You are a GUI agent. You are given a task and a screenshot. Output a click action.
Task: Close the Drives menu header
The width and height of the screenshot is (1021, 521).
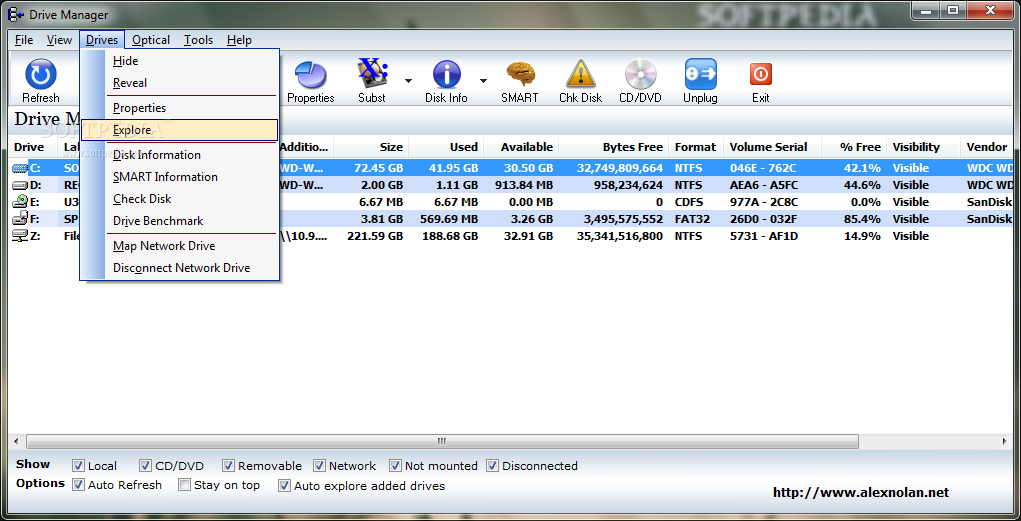coord(102,40)
